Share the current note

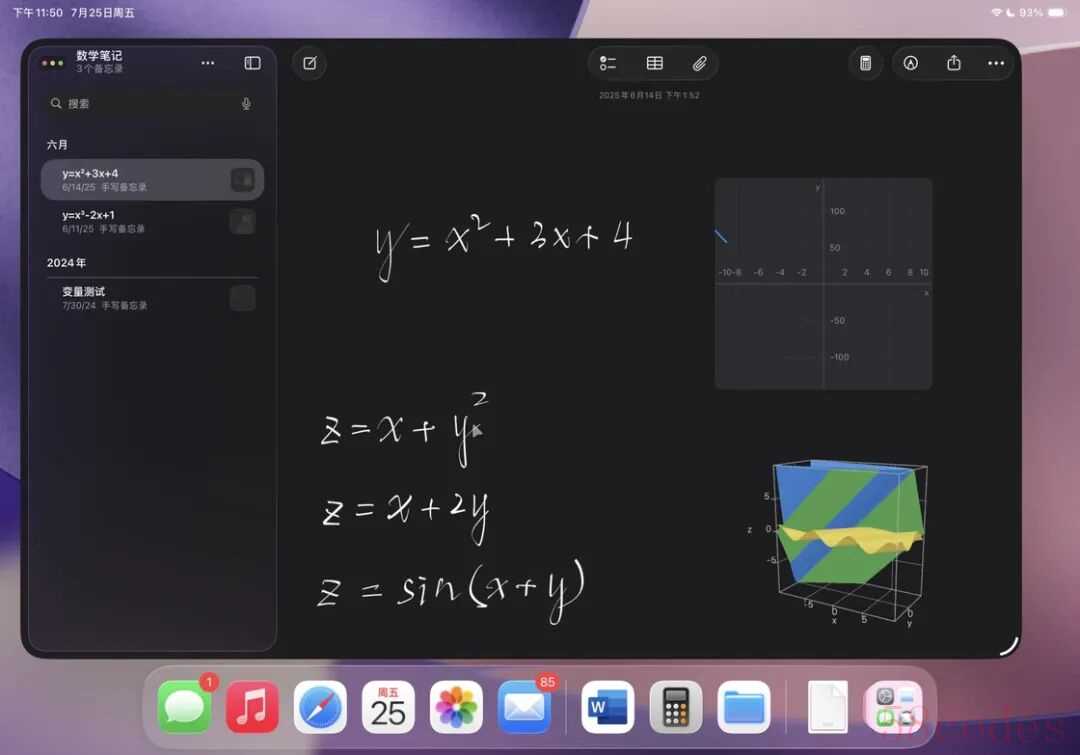pos(953,63)
